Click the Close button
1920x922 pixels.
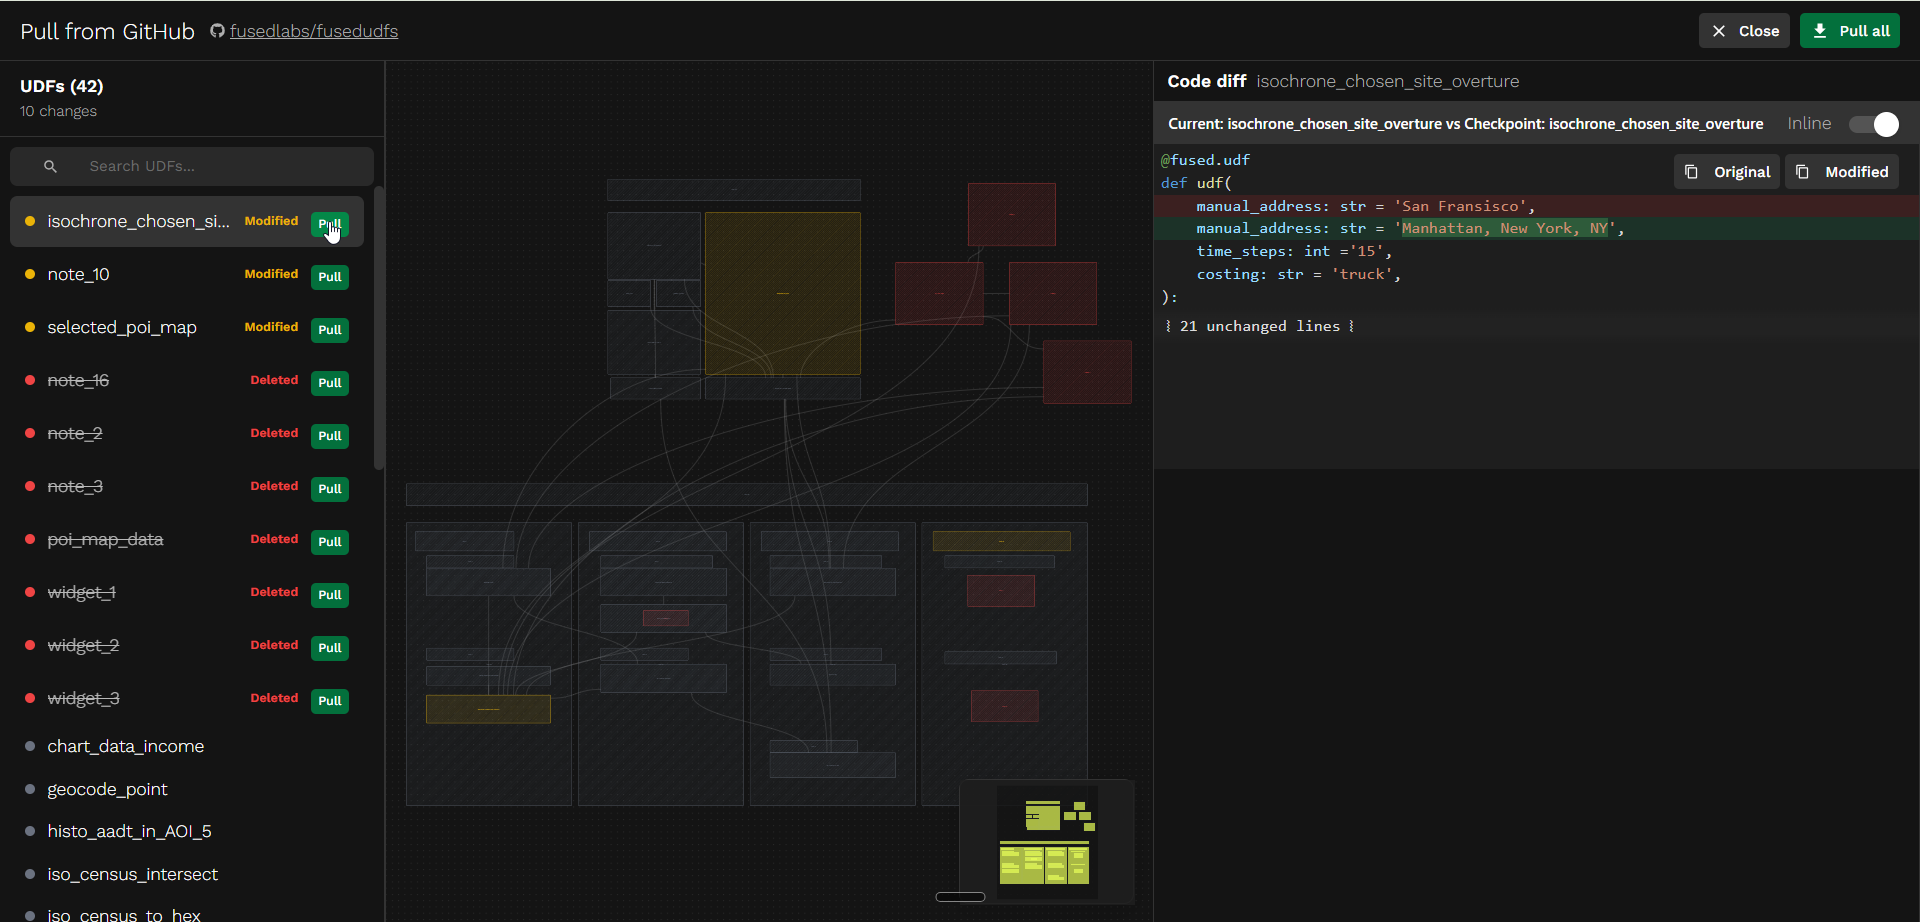tap(1744, 31)
